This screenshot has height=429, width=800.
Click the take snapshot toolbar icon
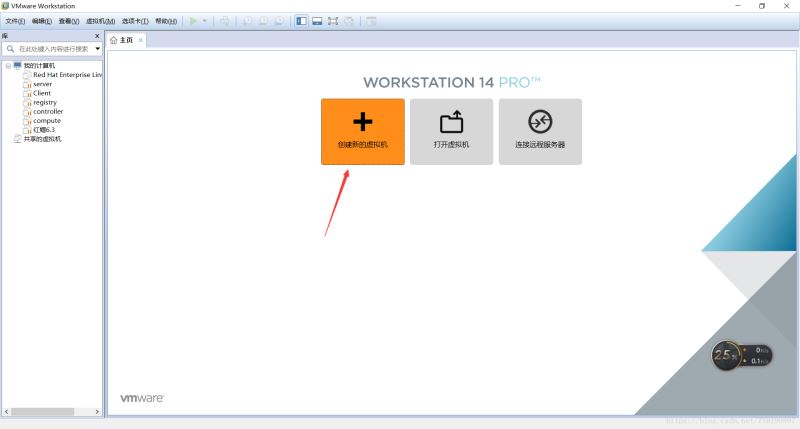pos(247,21)
